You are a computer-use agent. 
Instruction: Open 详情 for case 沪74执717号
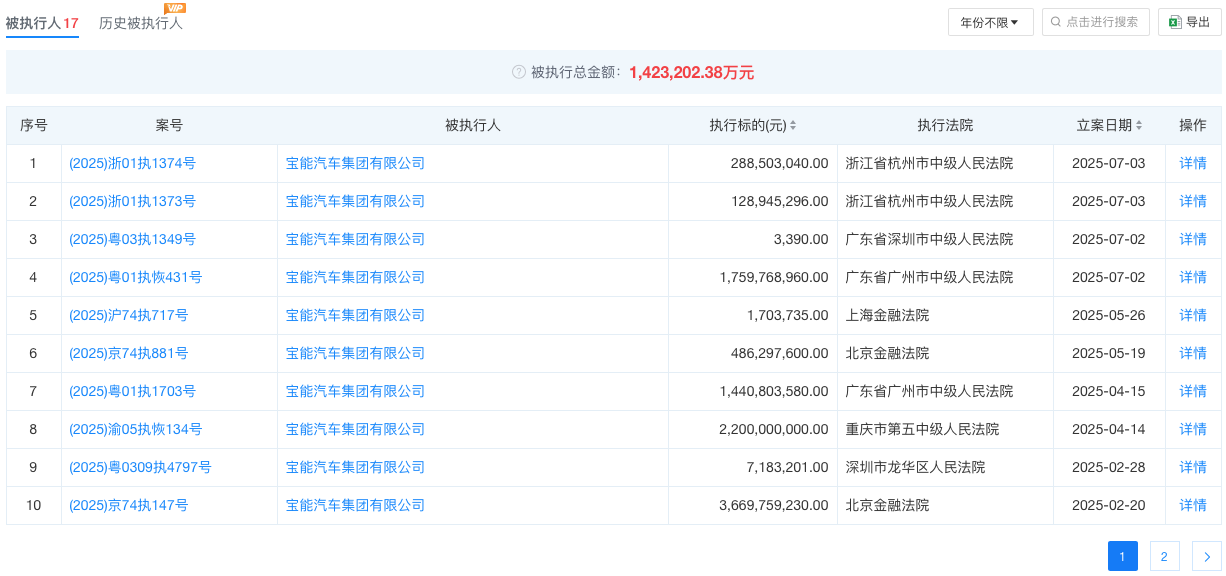1193,315
